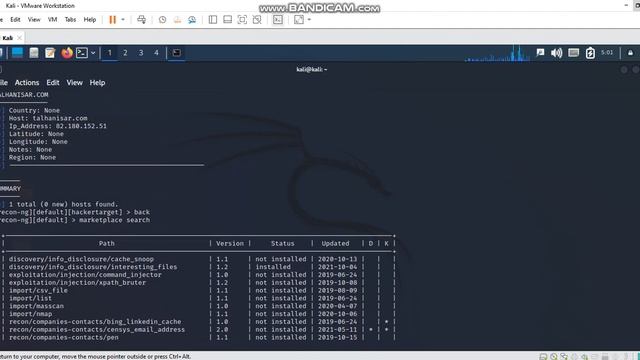Open the file manager icon in Kali panel

(x=34, y=53)
